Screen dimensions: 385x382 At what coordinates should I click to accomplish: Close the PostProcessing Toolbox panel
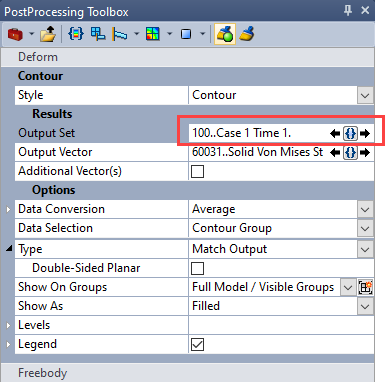point(365,10)
